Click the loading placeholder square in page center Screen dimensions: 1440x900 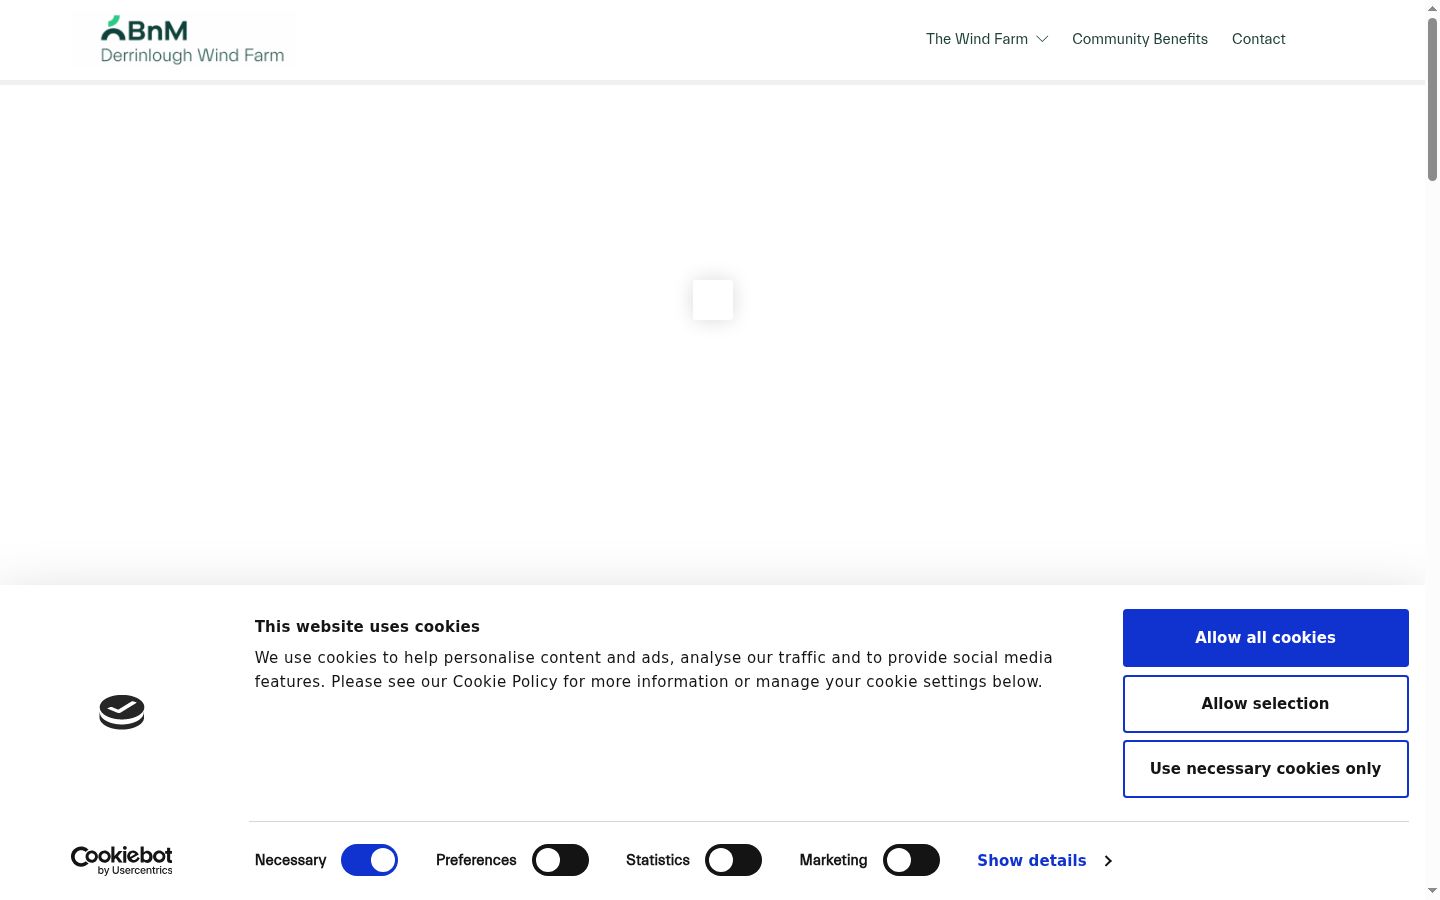[x=713, y=300]
